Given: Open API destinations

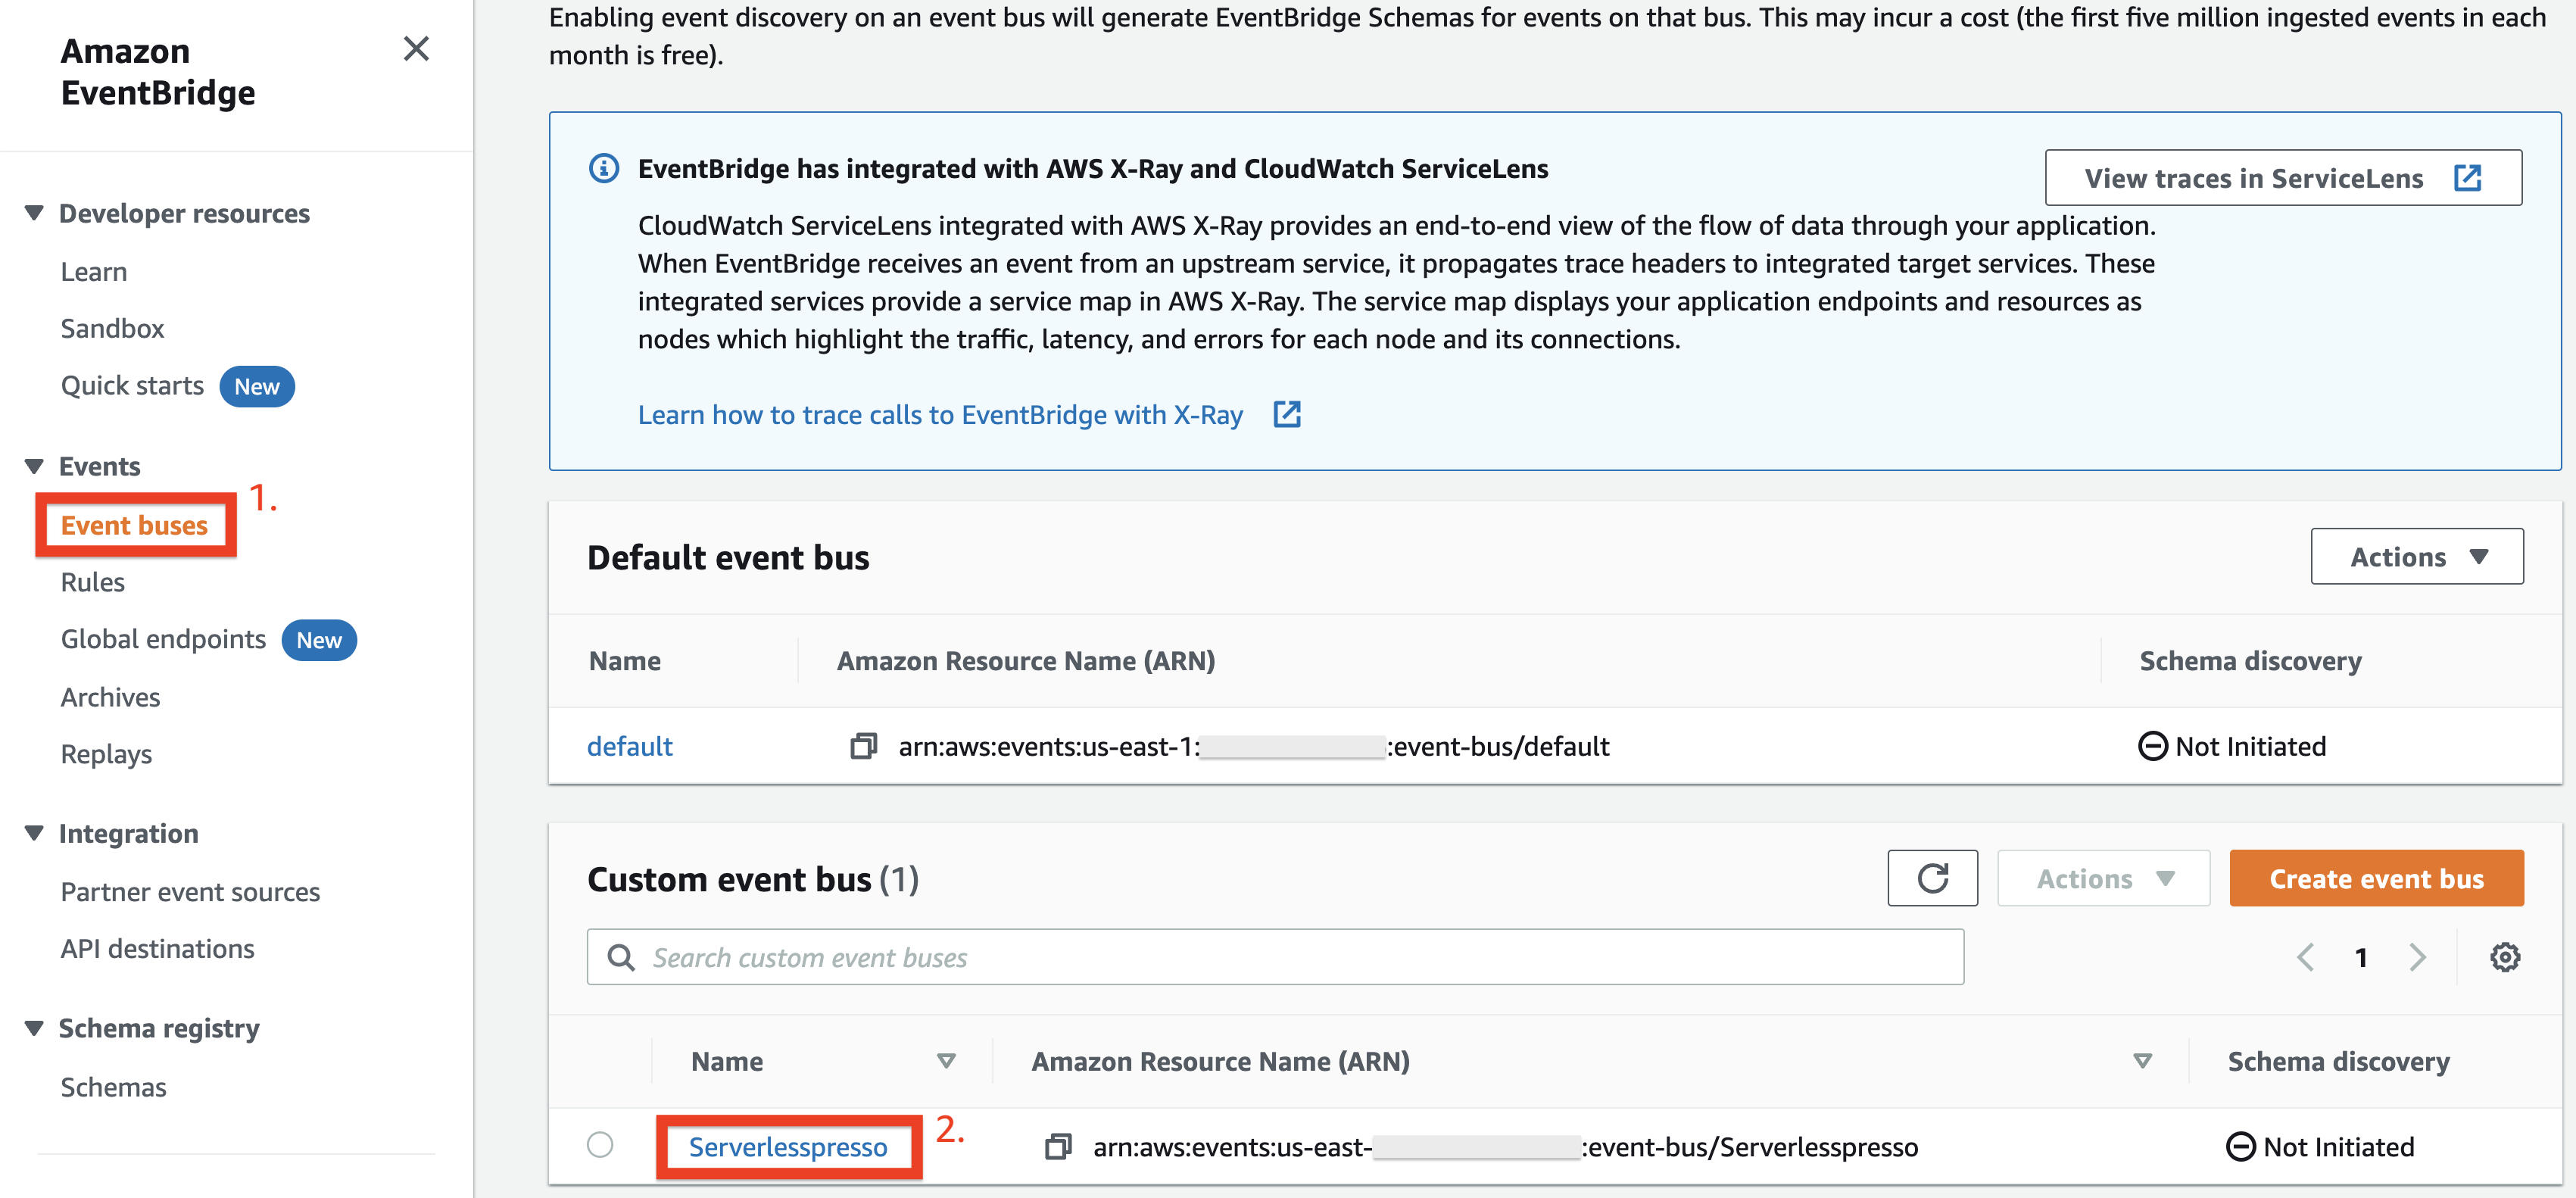Looking at the screenshot, I should tap(157, 948).
